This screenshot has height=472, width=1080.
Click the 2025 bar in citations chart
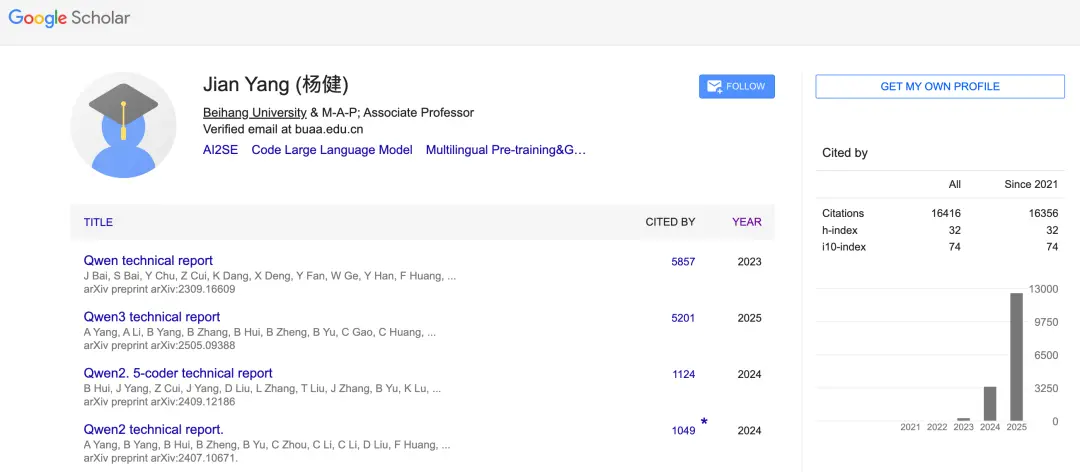[1017, 356]
